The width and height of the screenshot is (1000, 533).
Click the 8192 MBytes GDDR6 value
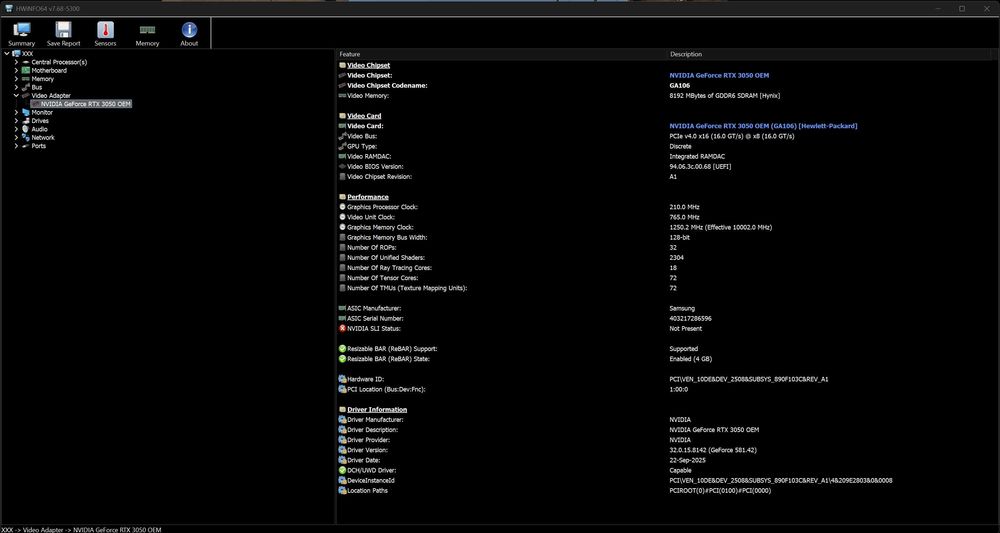(x=724, y=96)
